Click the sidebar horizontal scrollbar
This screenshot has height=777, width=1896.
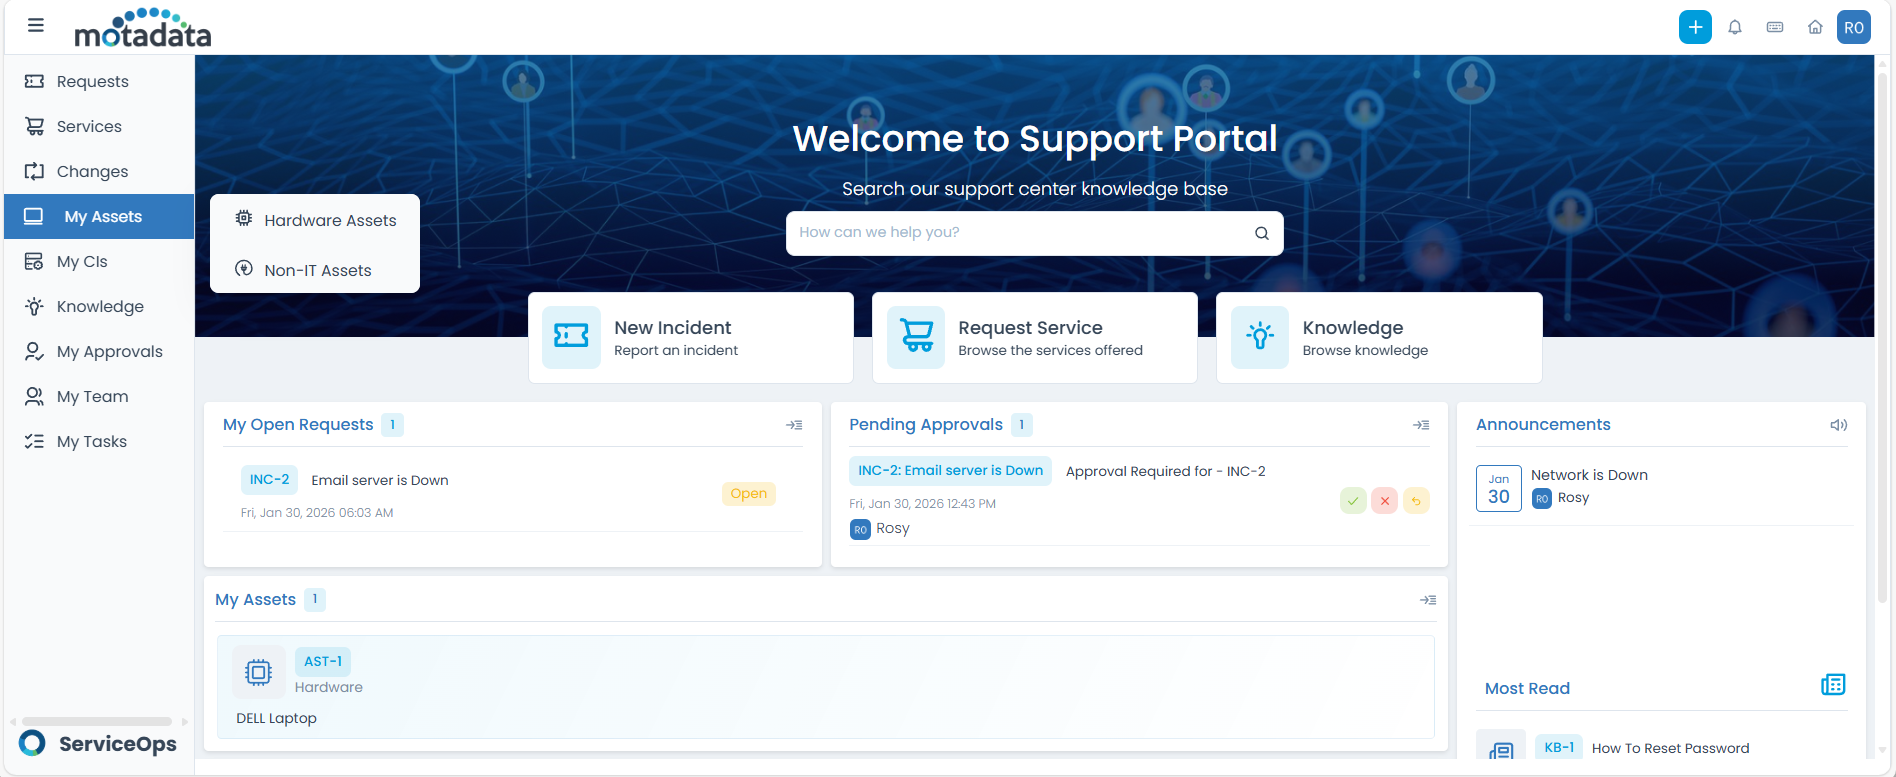coord(97,721)
